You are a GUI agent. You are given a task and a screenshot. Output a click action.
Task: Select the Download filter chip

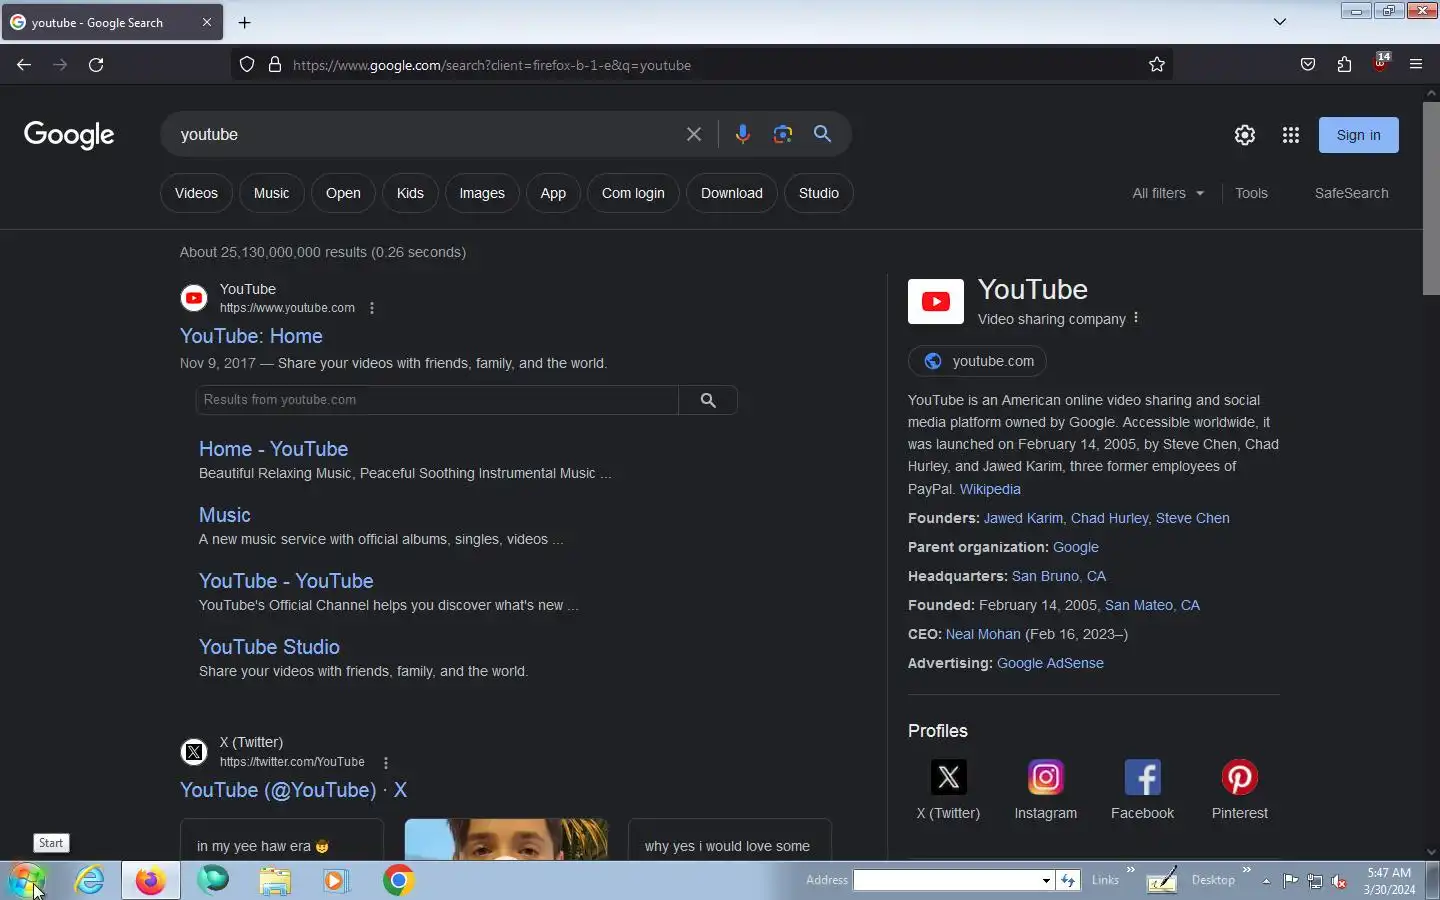(x=732, y=193)
